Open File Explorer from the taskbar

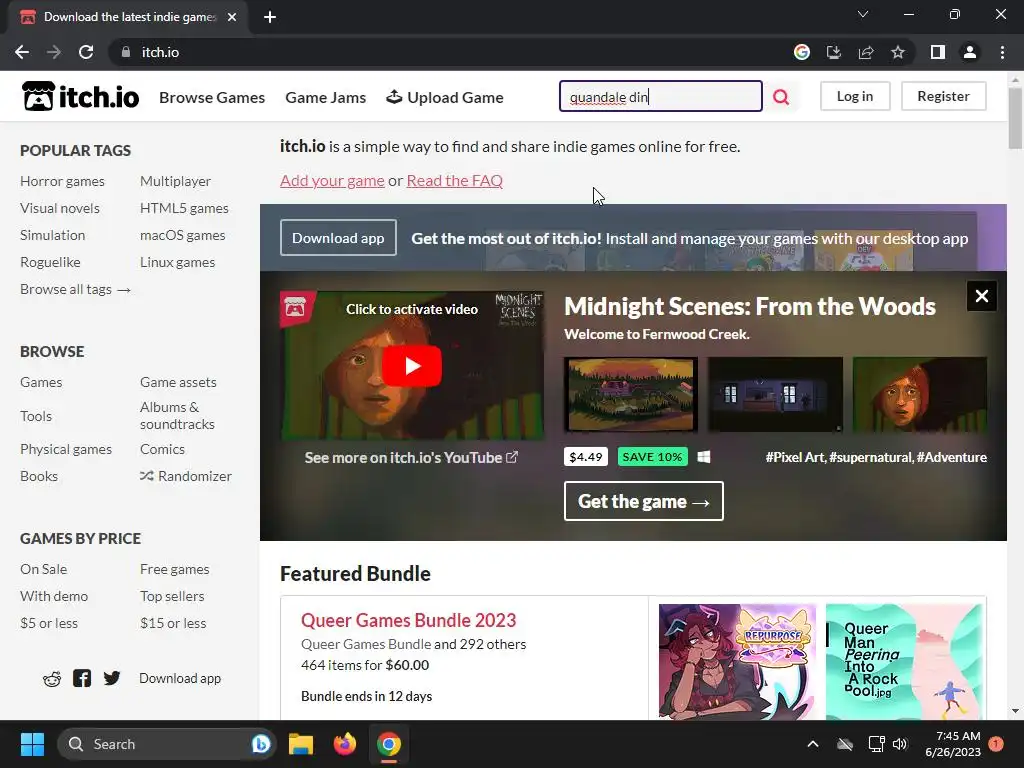point(301,744)
